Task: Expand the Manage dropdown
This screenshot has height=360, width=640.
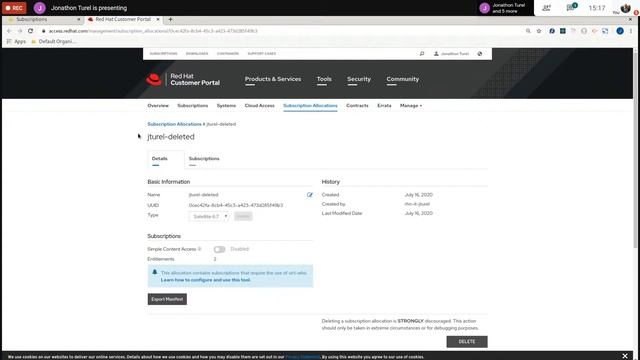Action: pos(411,106)
